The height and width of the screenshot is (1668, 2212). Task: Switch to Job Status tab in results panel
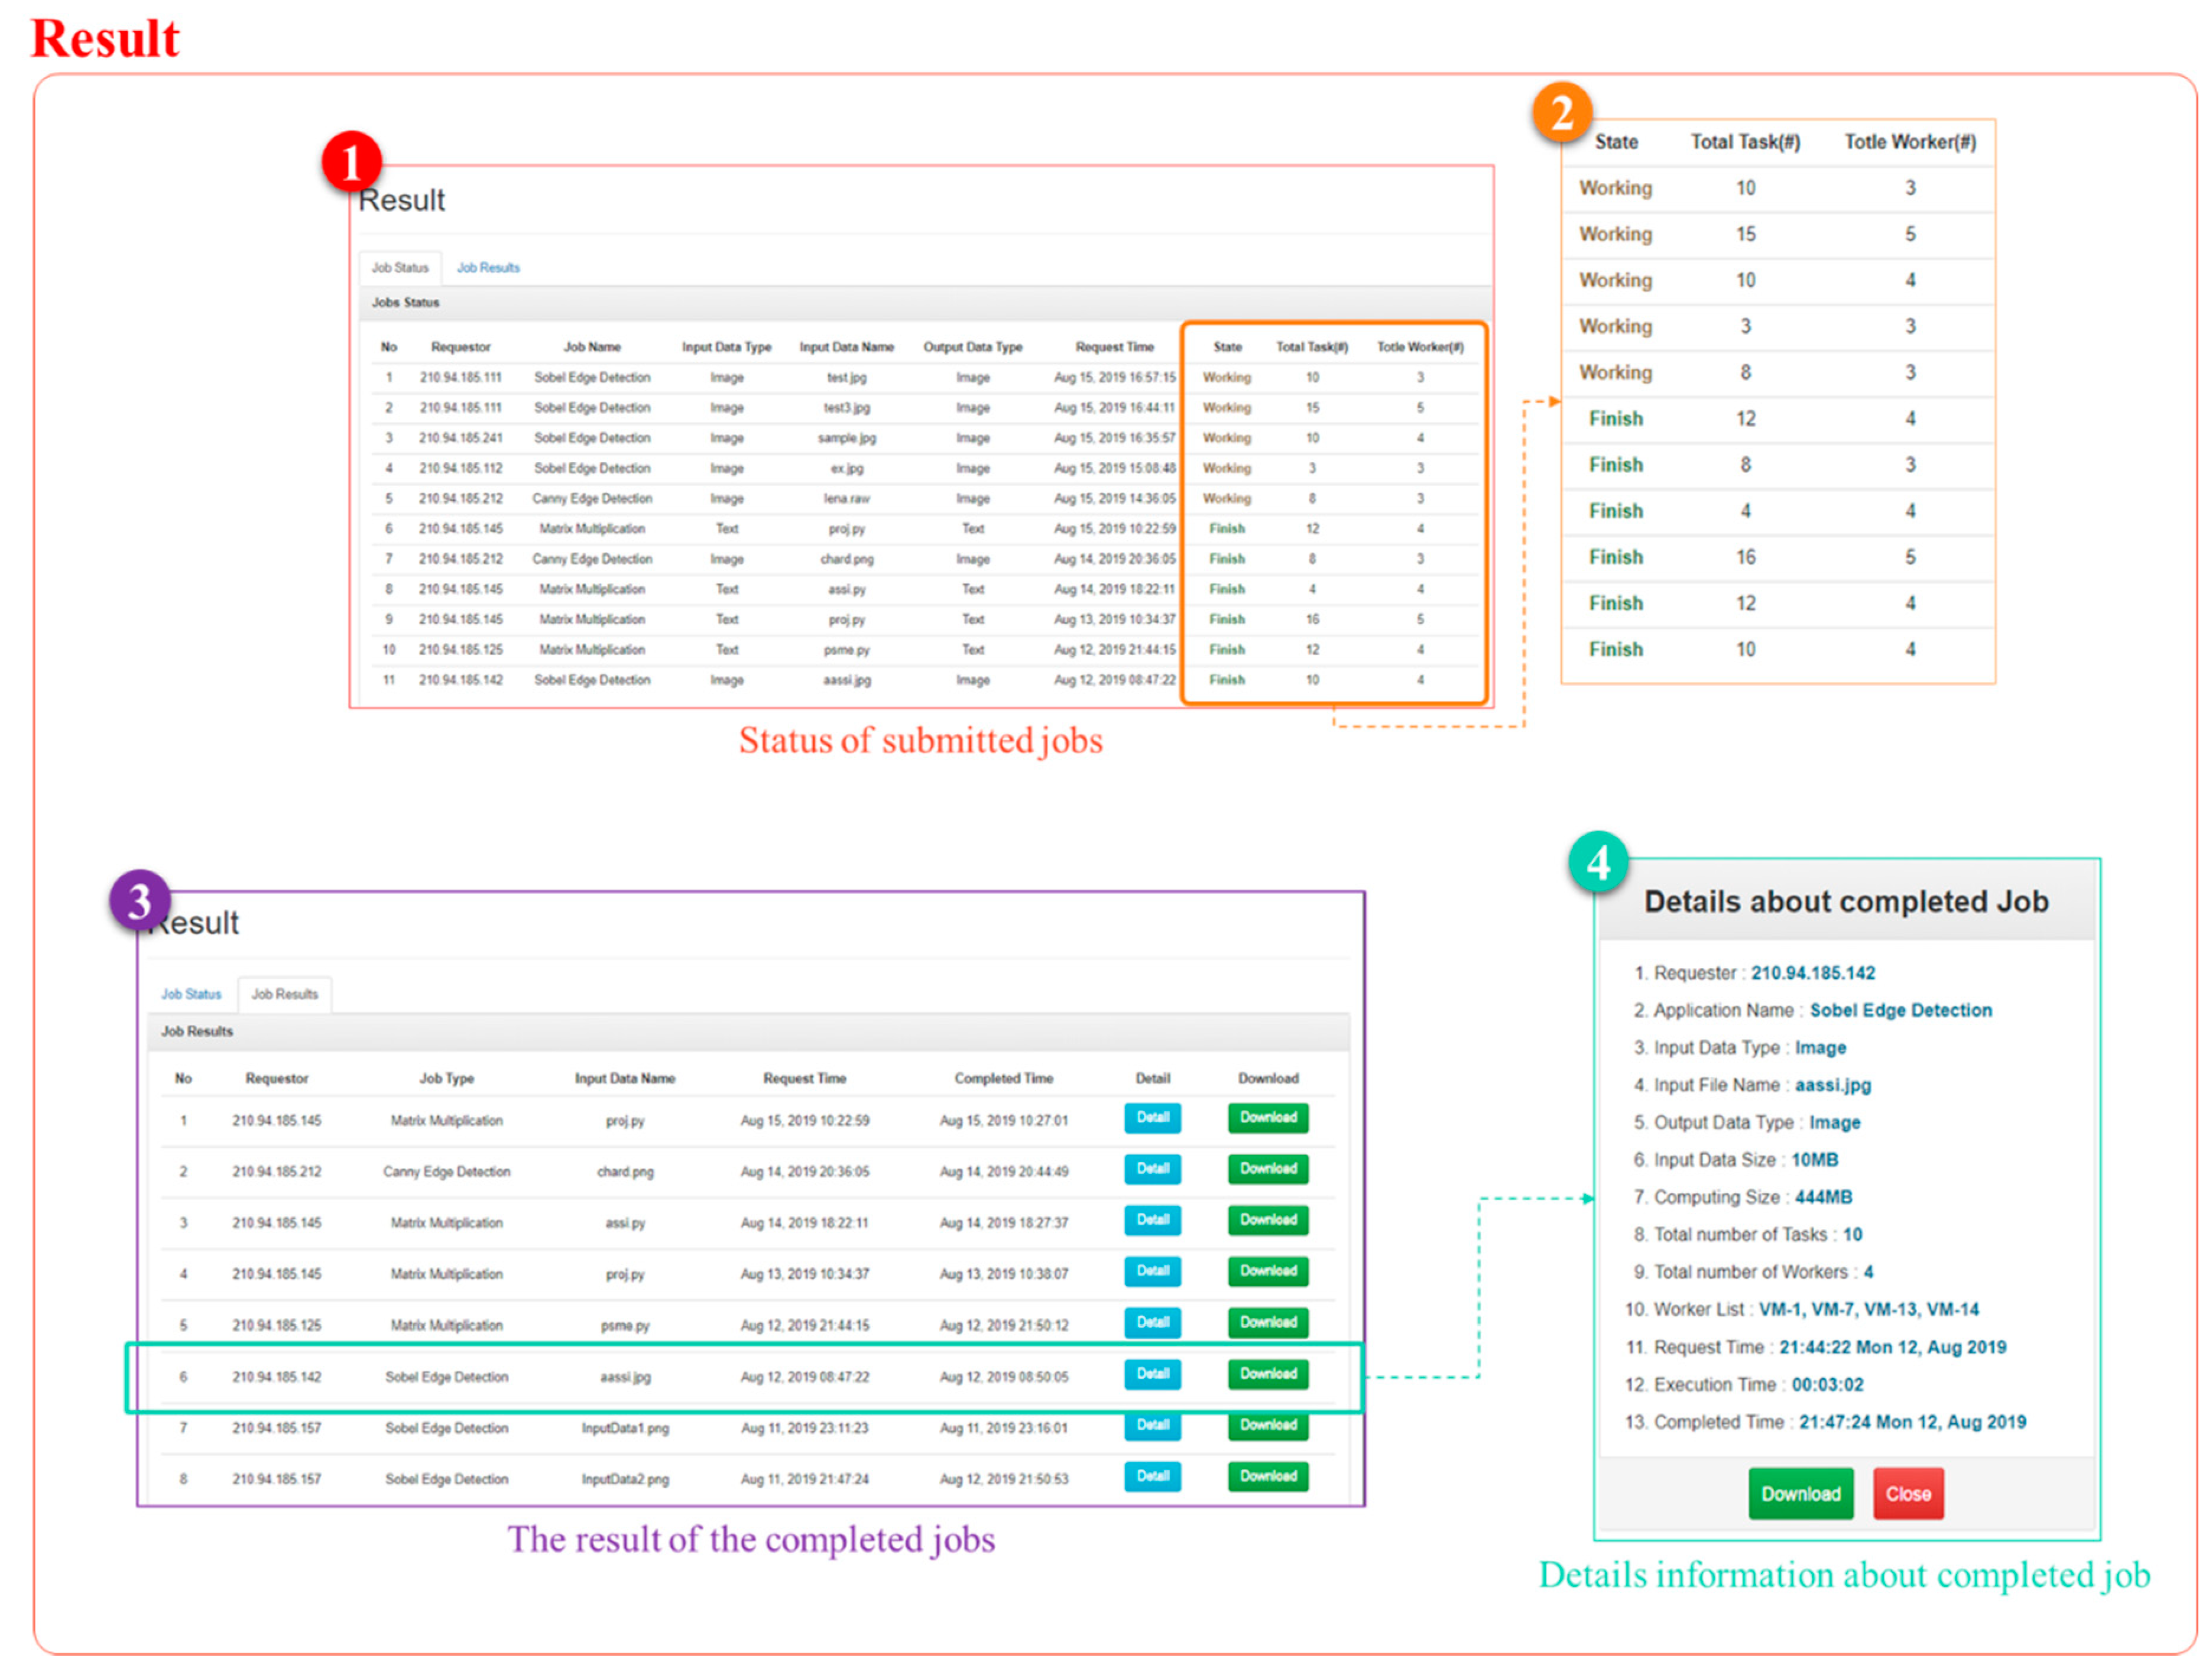click(x=191, y=994)
